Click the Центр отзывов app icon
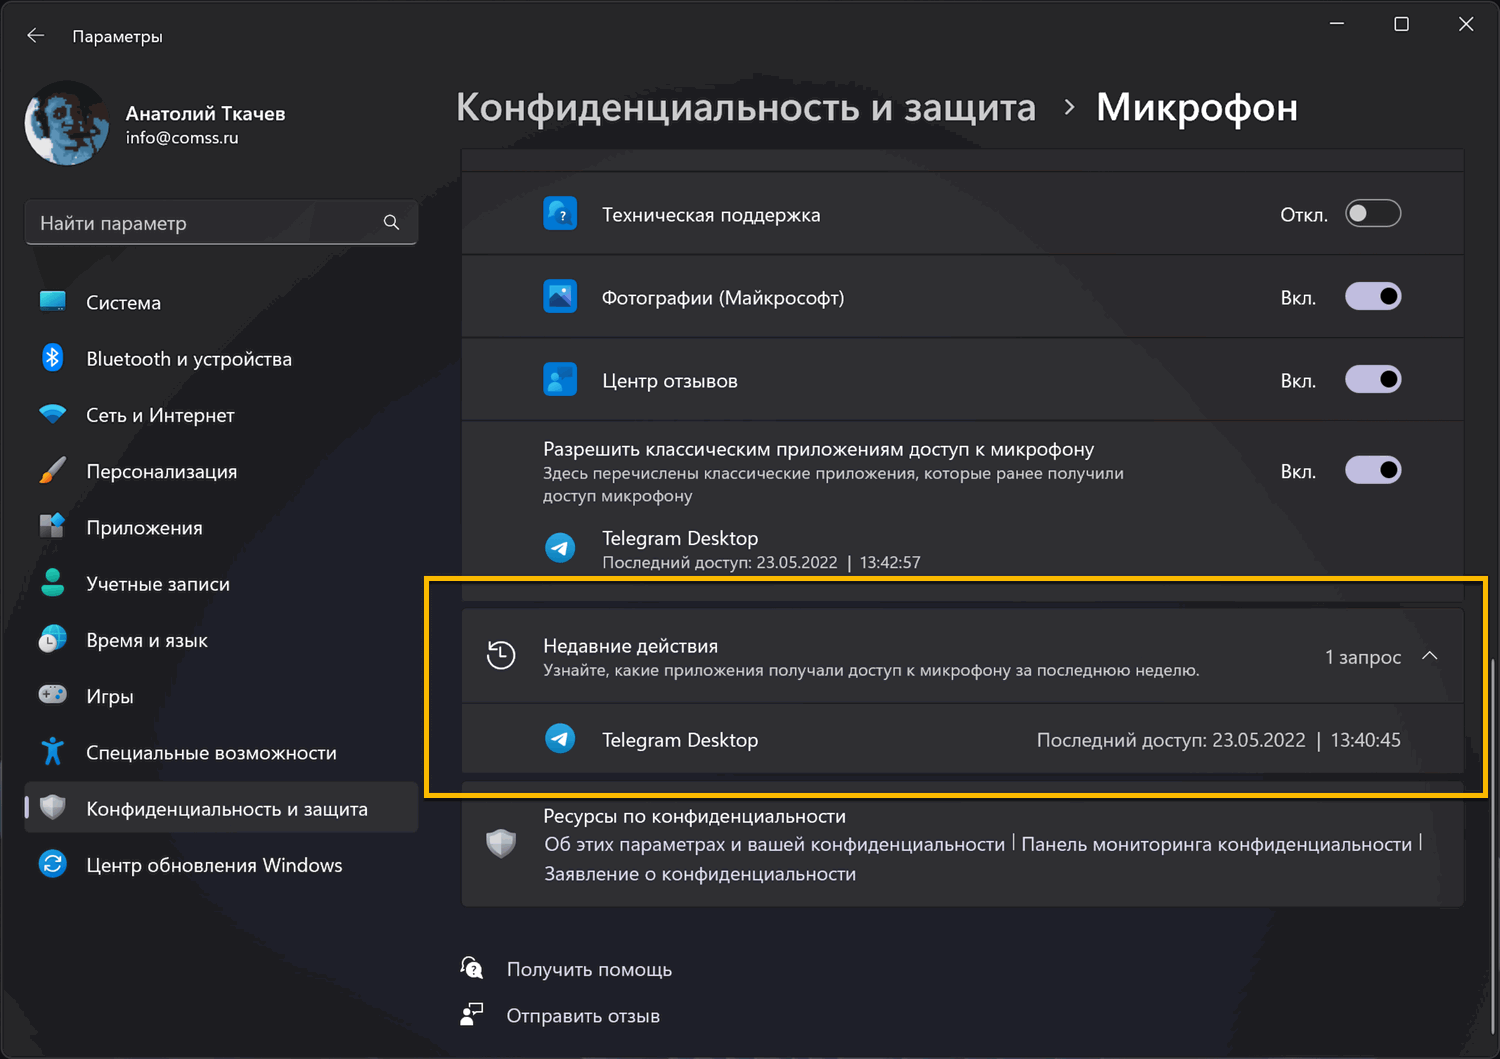 point(560,380)
